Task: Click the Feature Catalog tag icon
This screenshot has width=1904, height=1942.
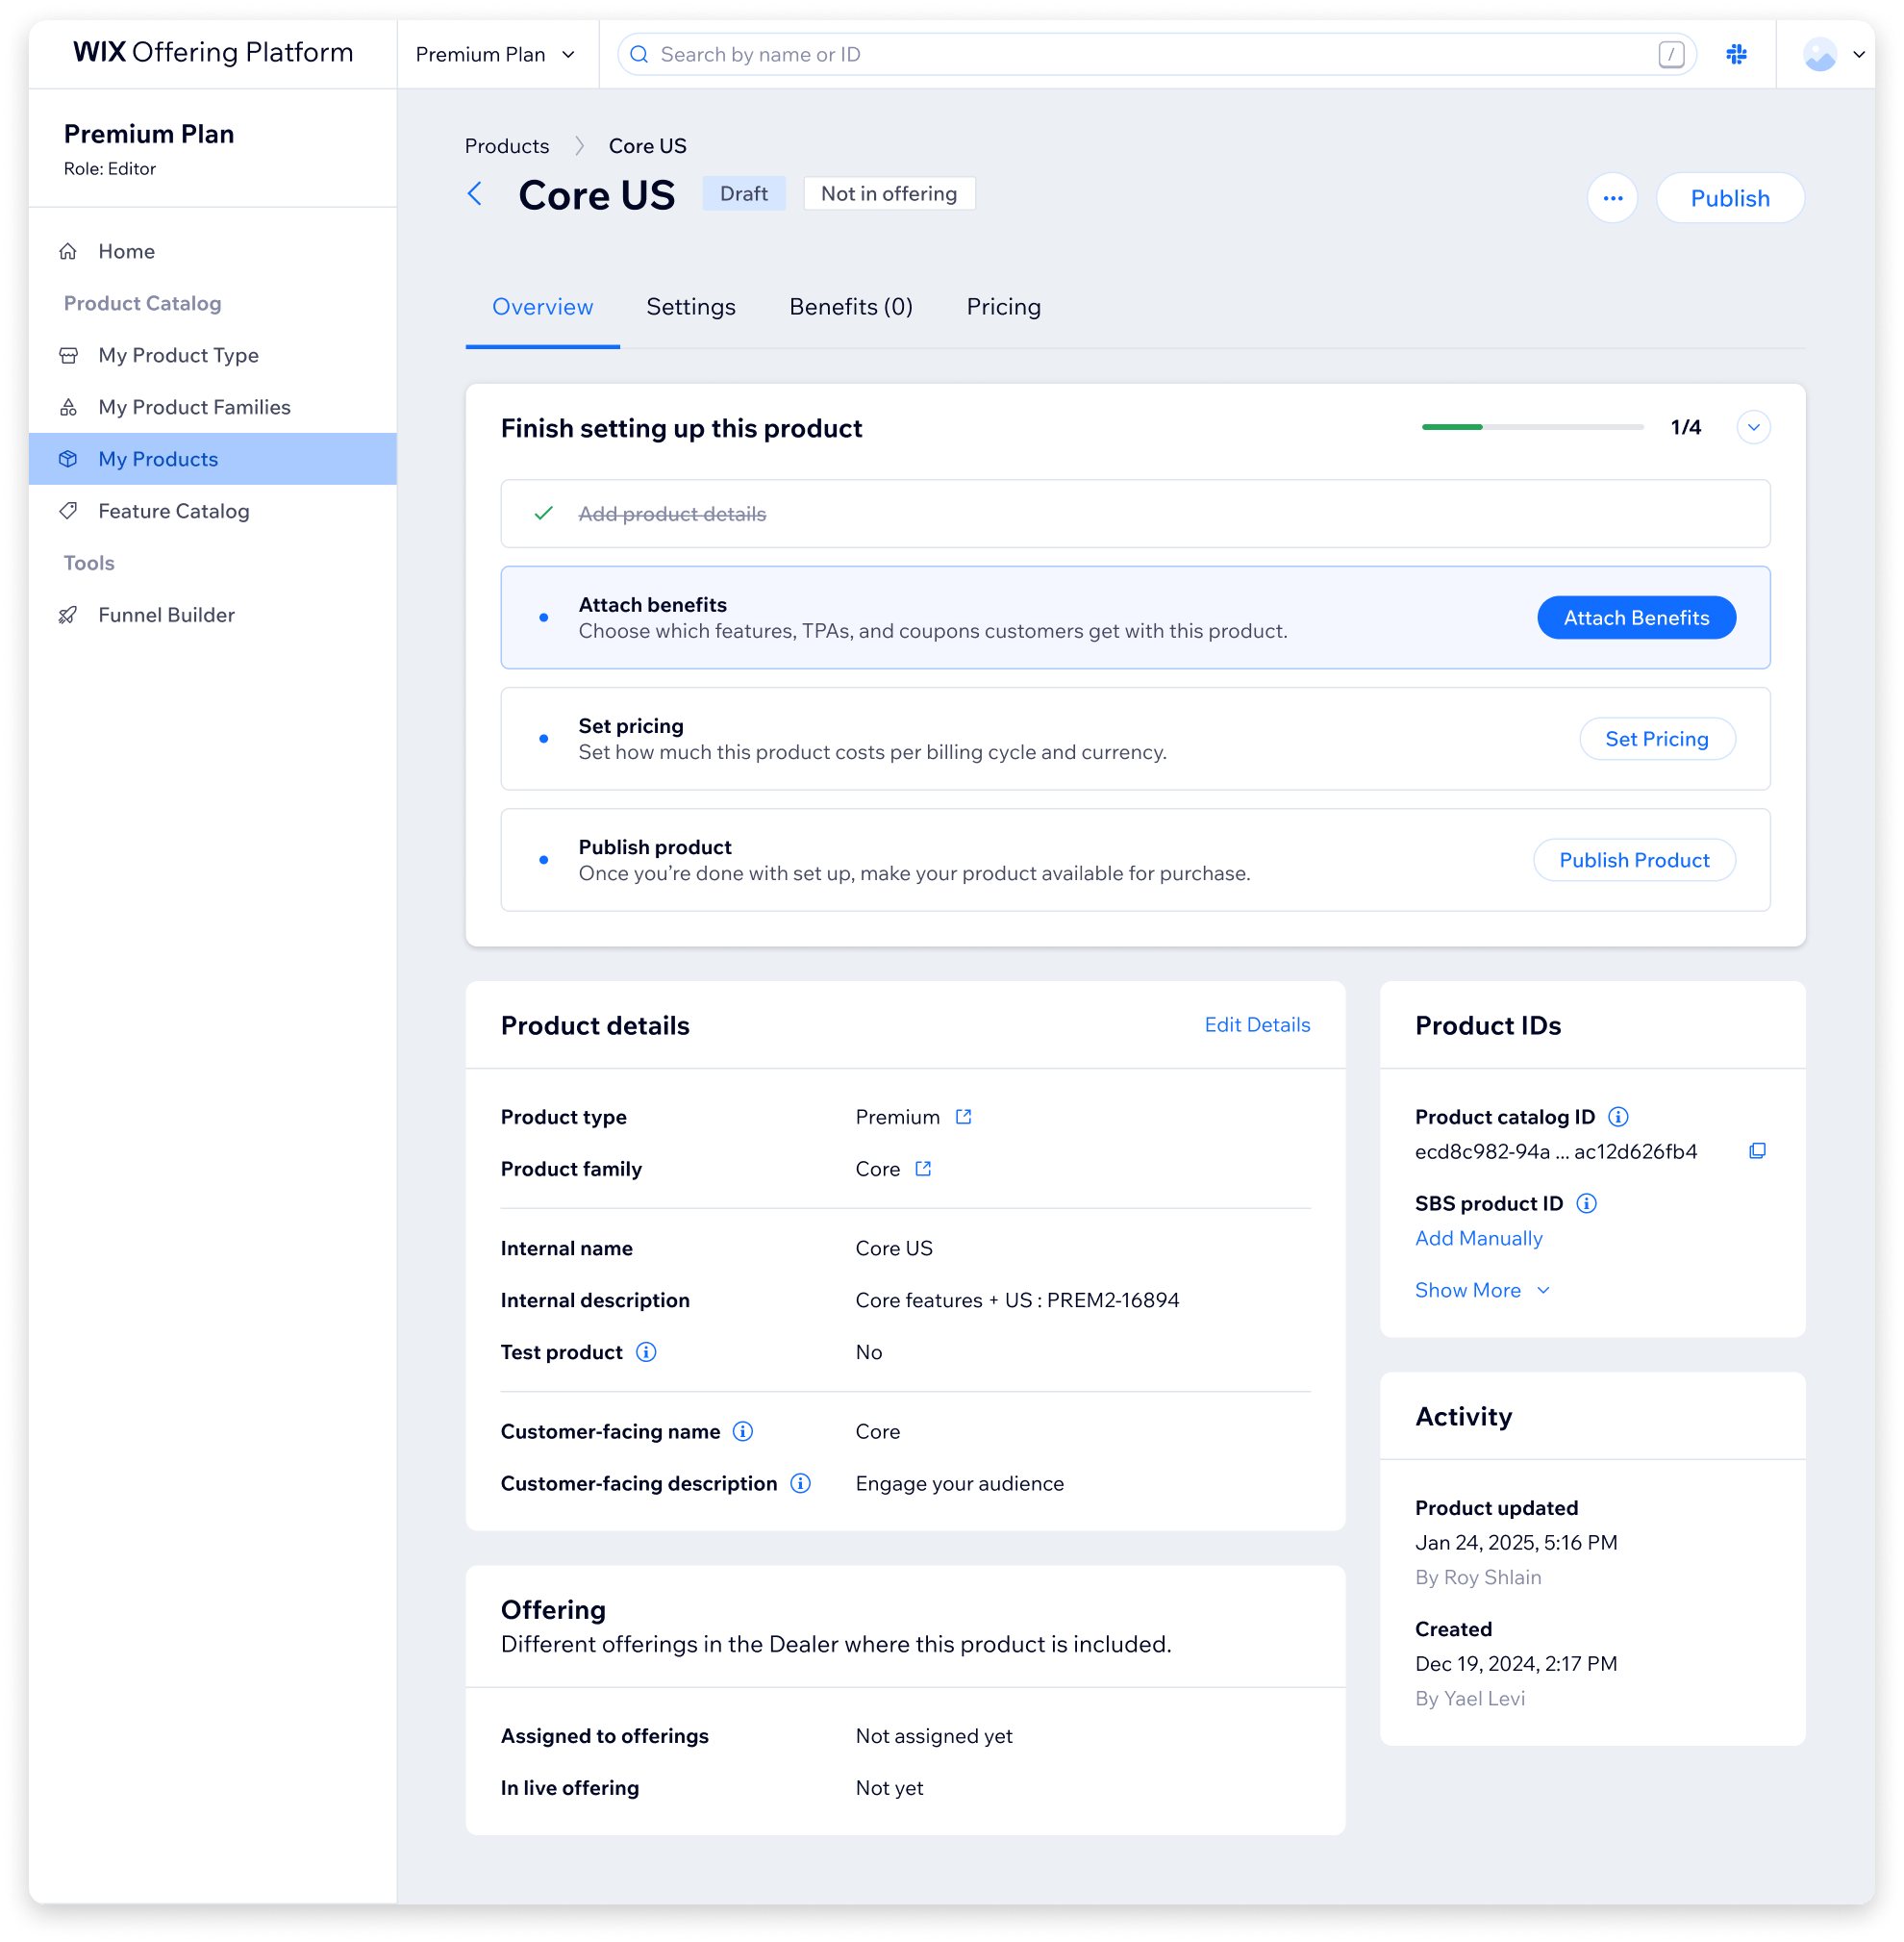Action: point(68,511)
